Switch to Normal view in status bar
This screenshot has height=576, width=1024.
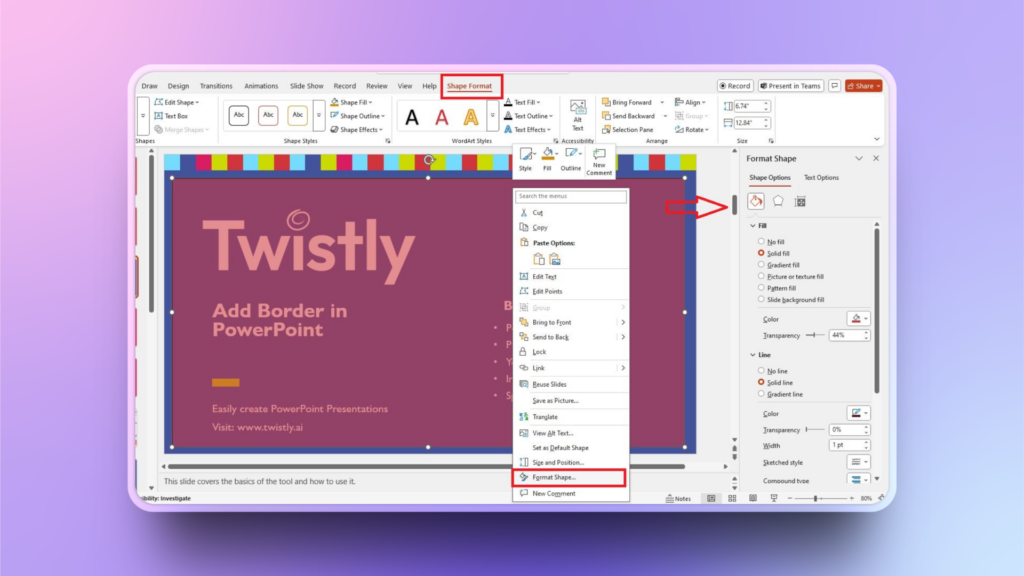click(711, 498)
